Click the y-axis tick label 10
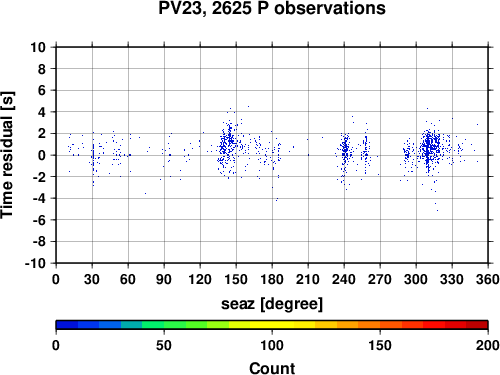The image size is (500, 375). point(38,47)
